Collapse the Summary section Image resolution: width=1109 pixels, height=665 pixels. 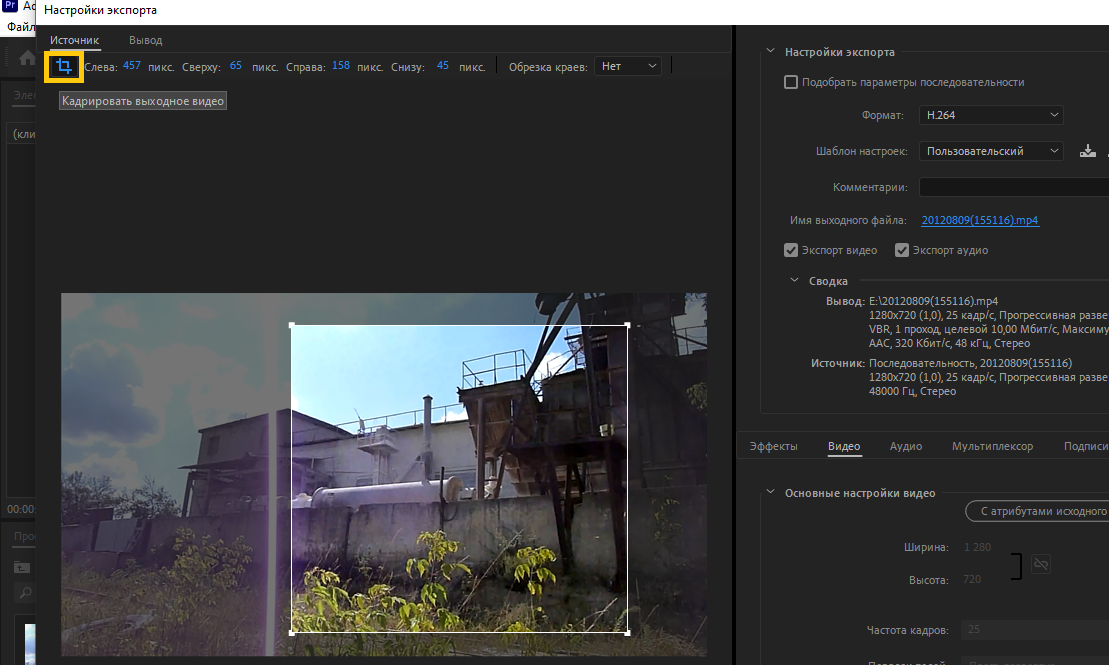pos(794,280)
